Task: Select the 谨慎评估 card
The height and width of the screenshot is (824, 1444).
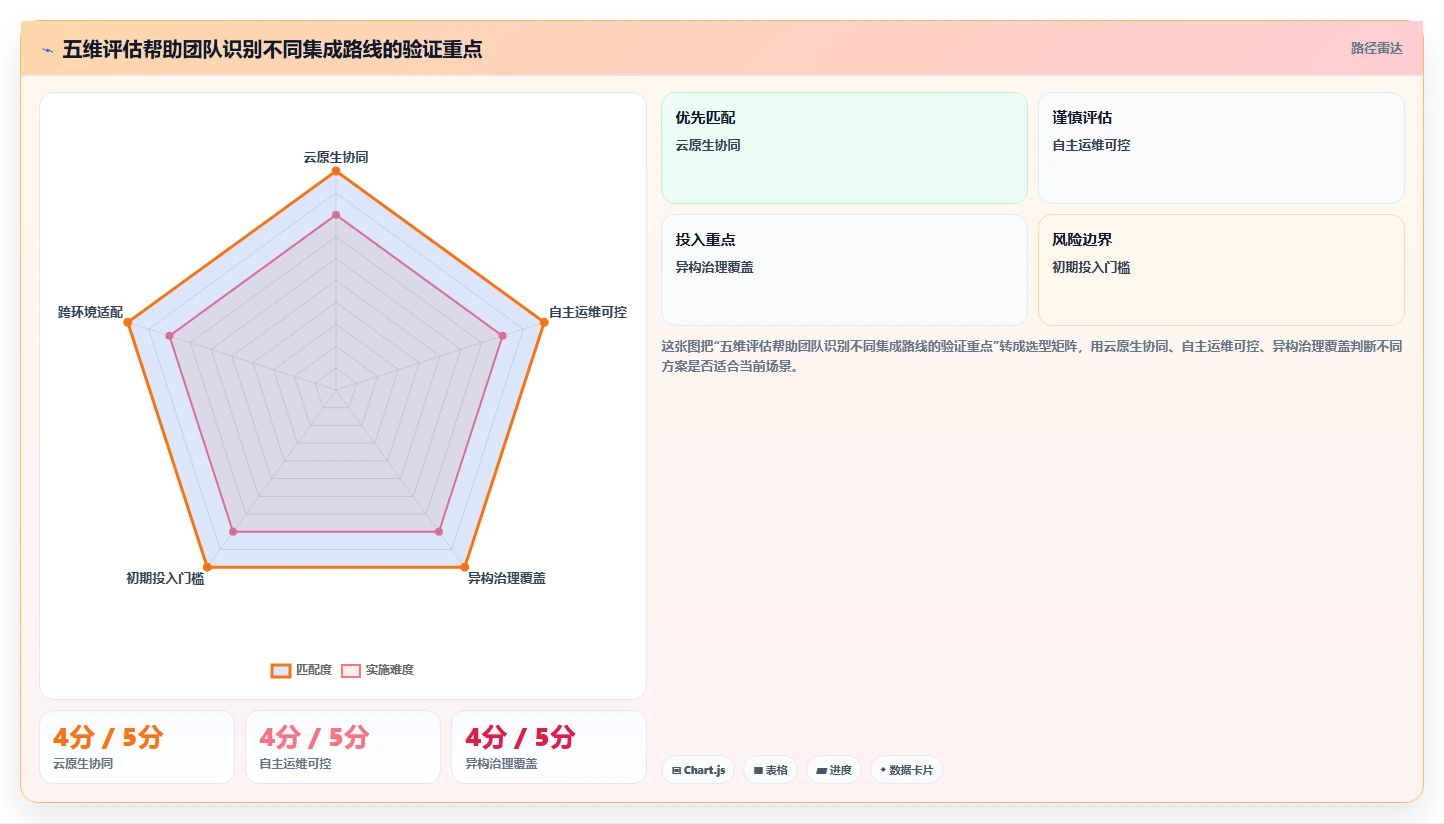Action: pos(1221,148)
